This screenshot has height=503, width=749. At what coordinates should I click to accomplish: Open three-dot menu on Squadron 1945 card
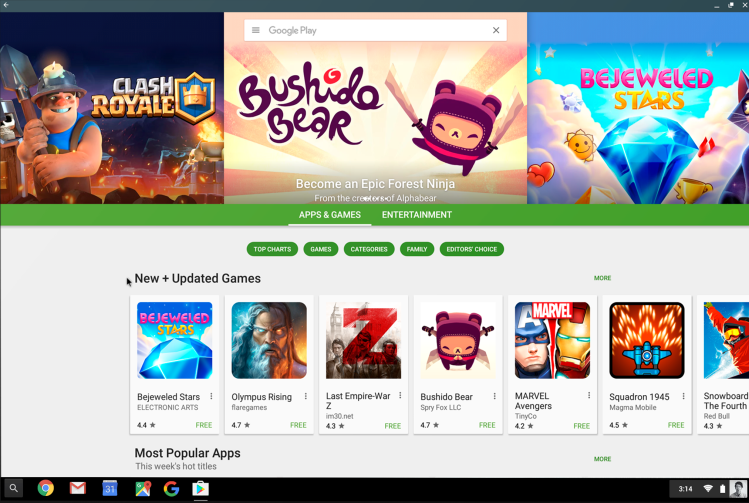click(683, 396)
